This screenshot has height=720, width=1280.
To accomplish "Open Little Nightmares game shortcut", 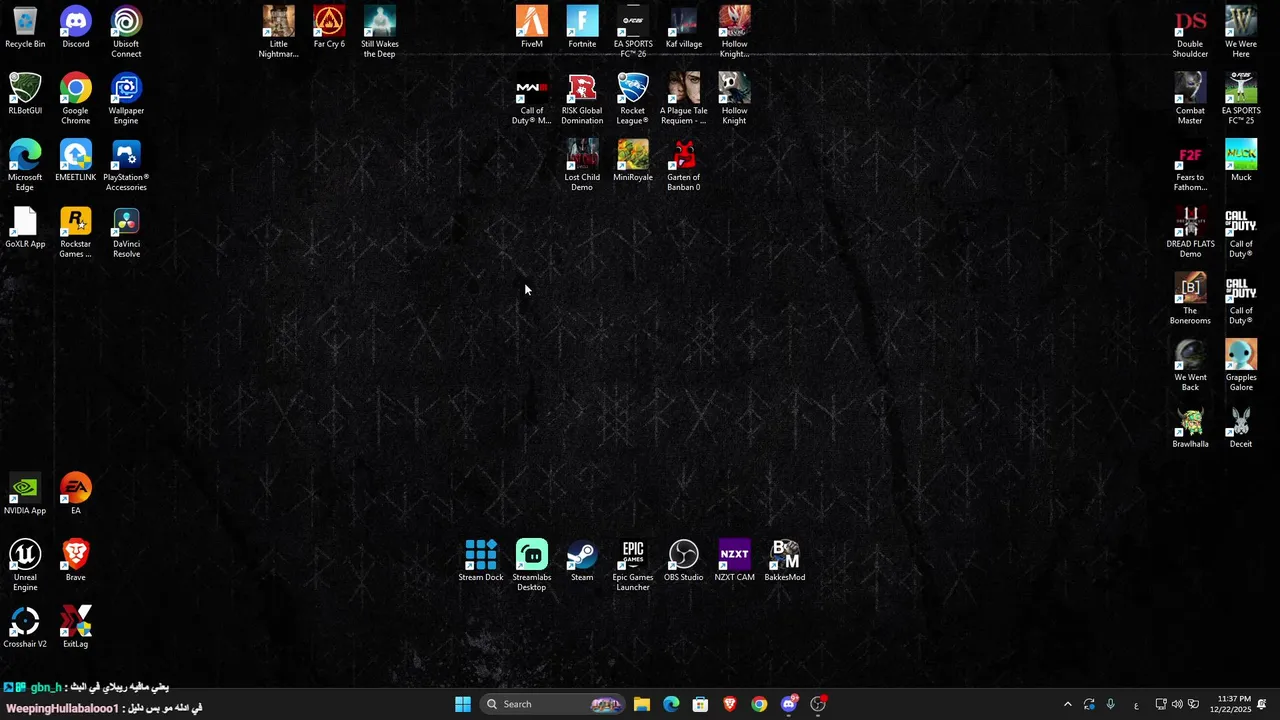I will coord(279,32).
